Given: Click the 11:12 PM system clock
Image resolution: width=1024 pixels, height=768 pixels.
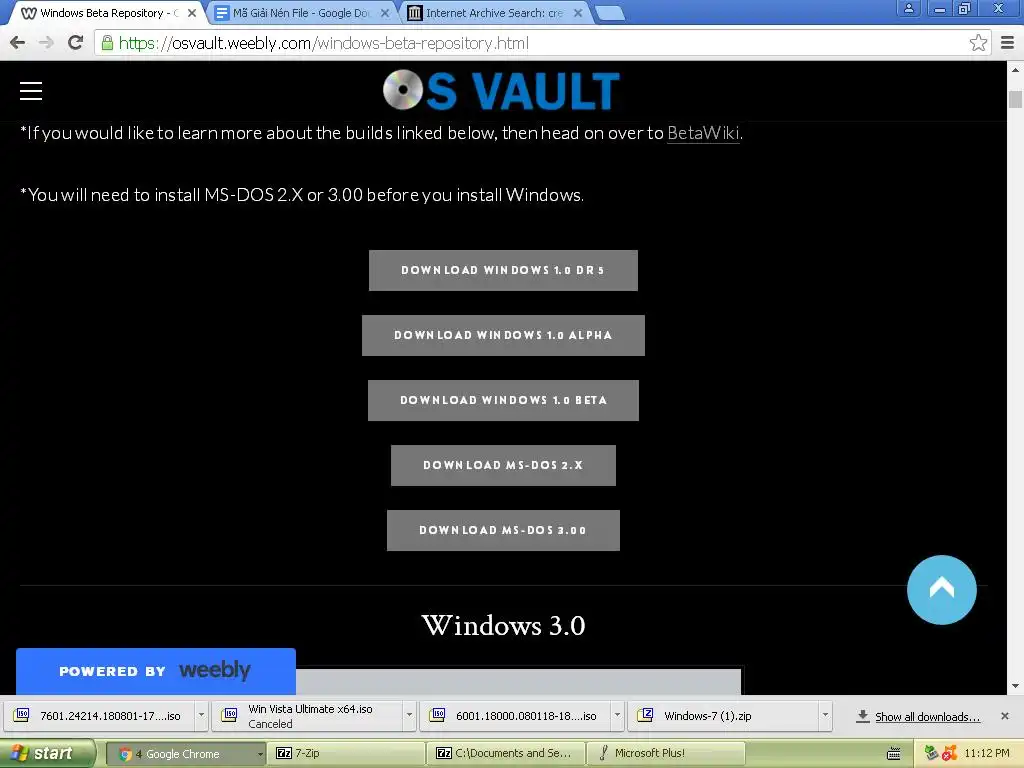Looking at the screenshot, I should [x=986, y=753].
